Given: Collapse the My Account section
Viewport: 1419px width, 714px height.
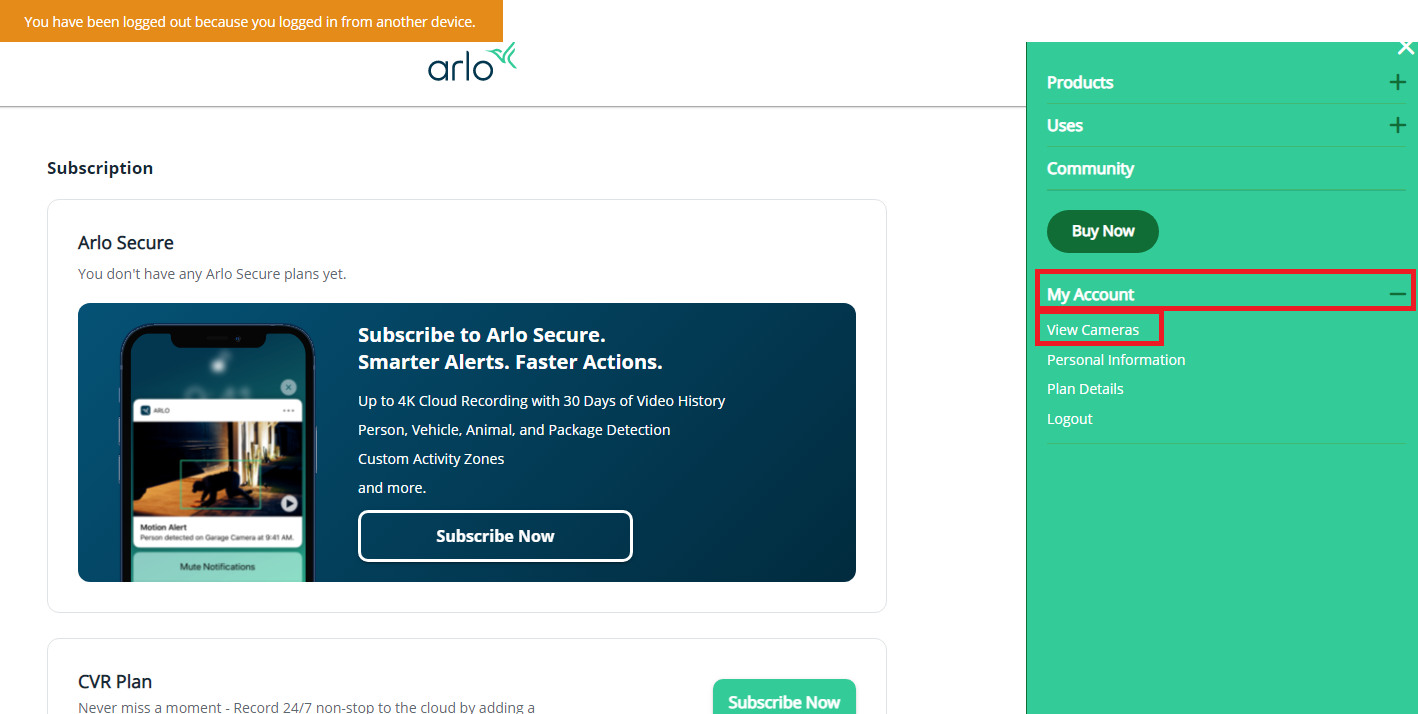Looking at the screenshot, I should pyautogui.click(x=1397, y=293).
